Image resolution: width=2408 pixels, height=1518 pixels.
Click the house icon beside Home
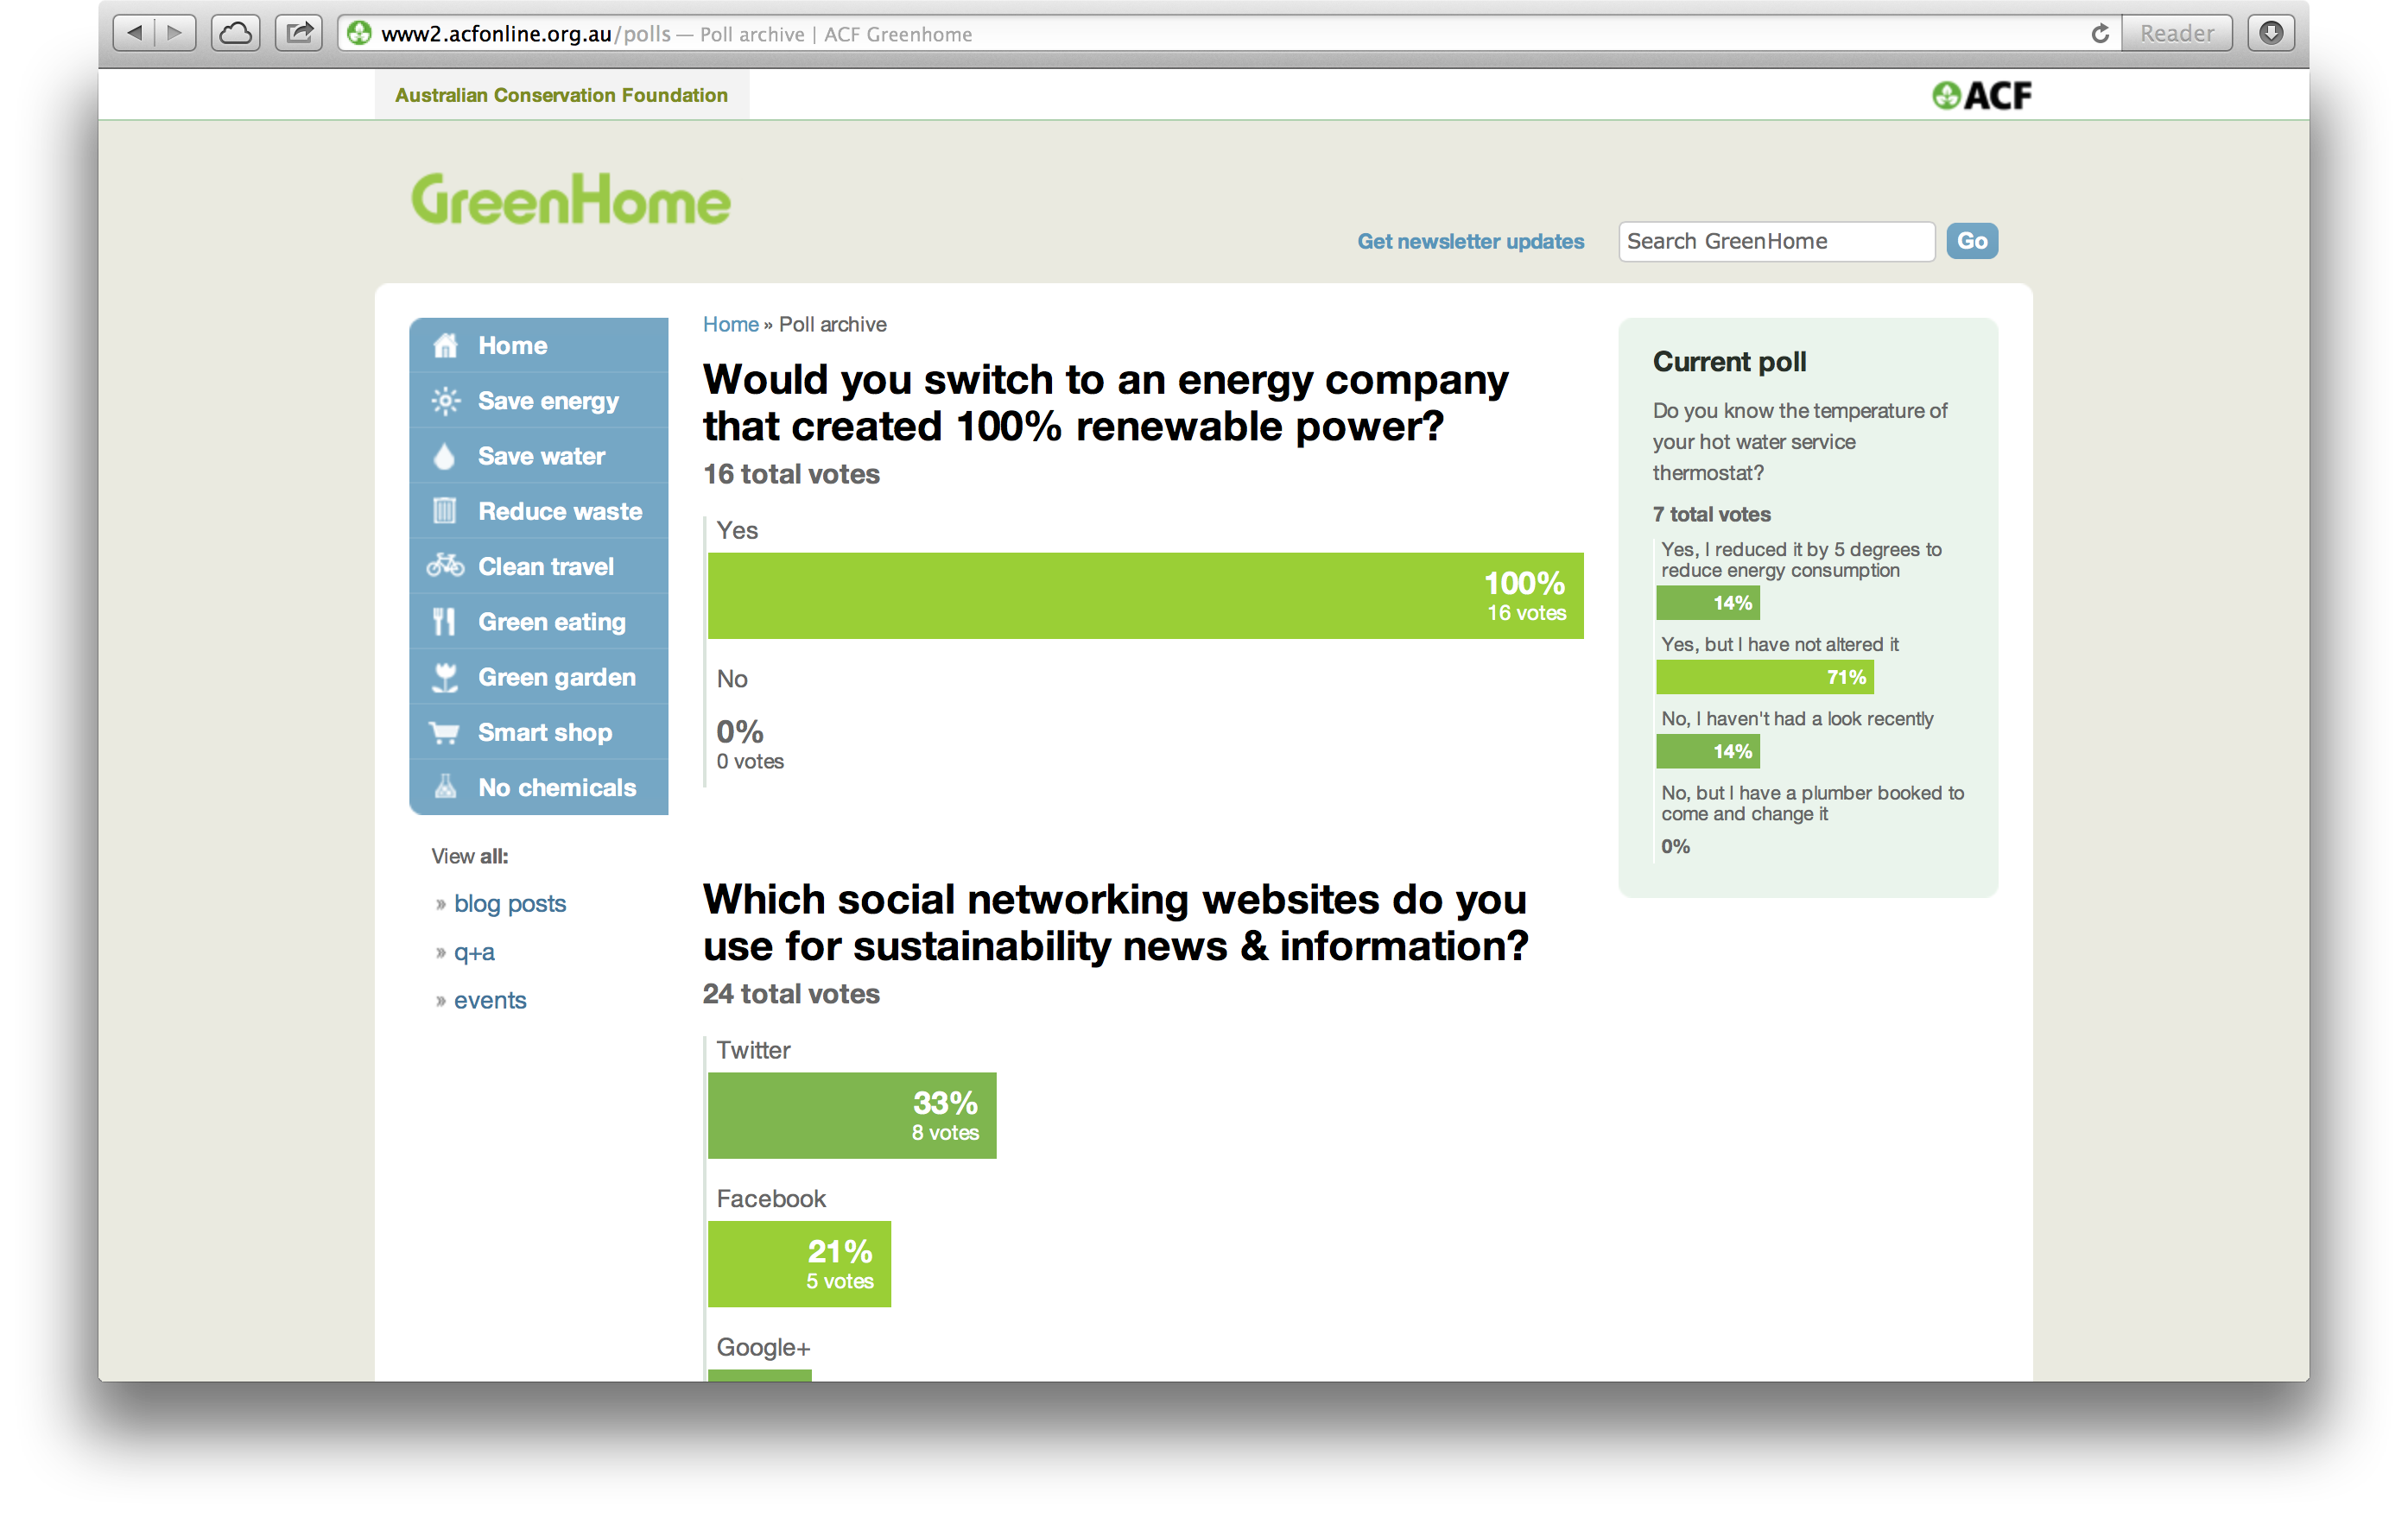pyautogui.click(x=445, y=345)
